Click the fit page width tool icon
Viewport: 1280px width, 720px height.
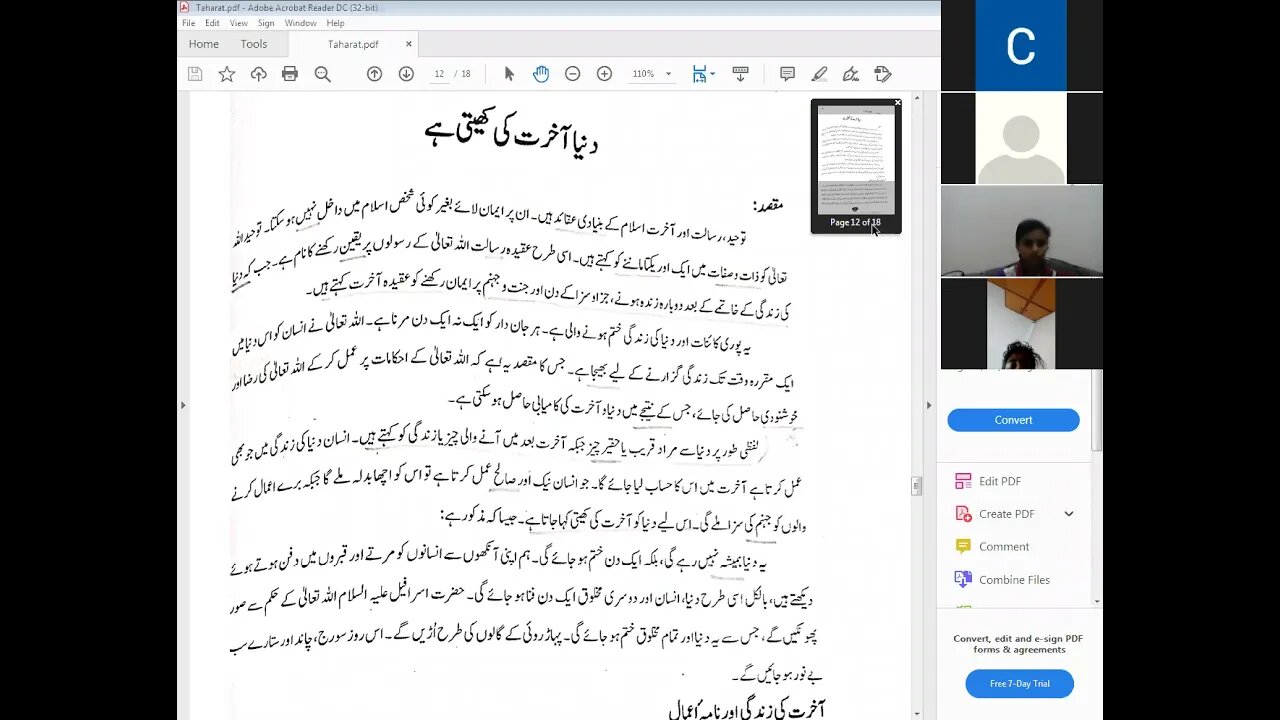pyautogui.click(x=699, y=74)
